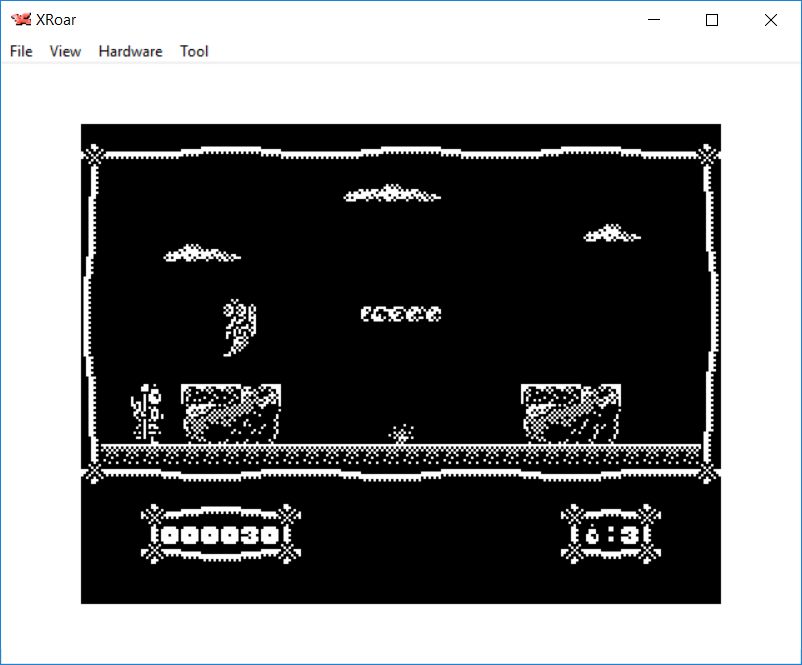Open the Tool menu
Image resolution: width=802 pixels, height=665 pixels.
click(x=194, y=51)
